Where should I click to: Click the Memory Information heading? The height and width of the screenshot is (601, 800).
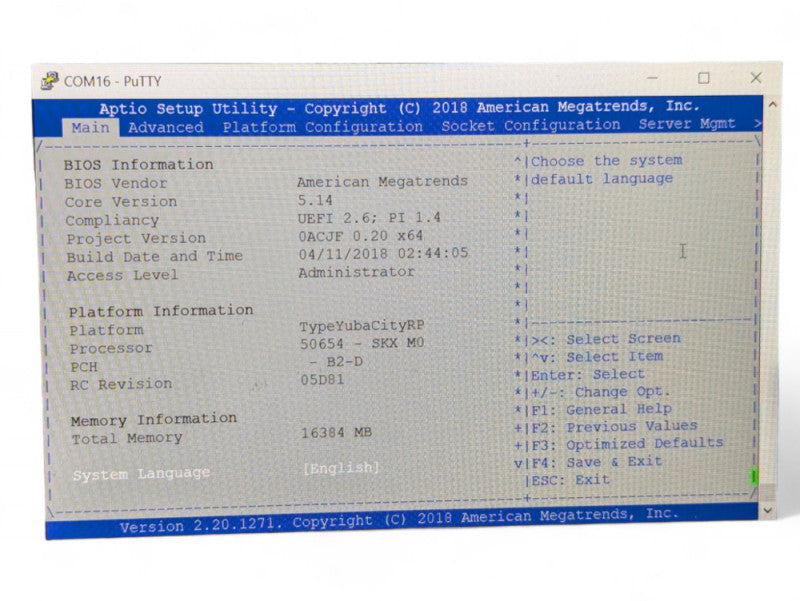154,420
